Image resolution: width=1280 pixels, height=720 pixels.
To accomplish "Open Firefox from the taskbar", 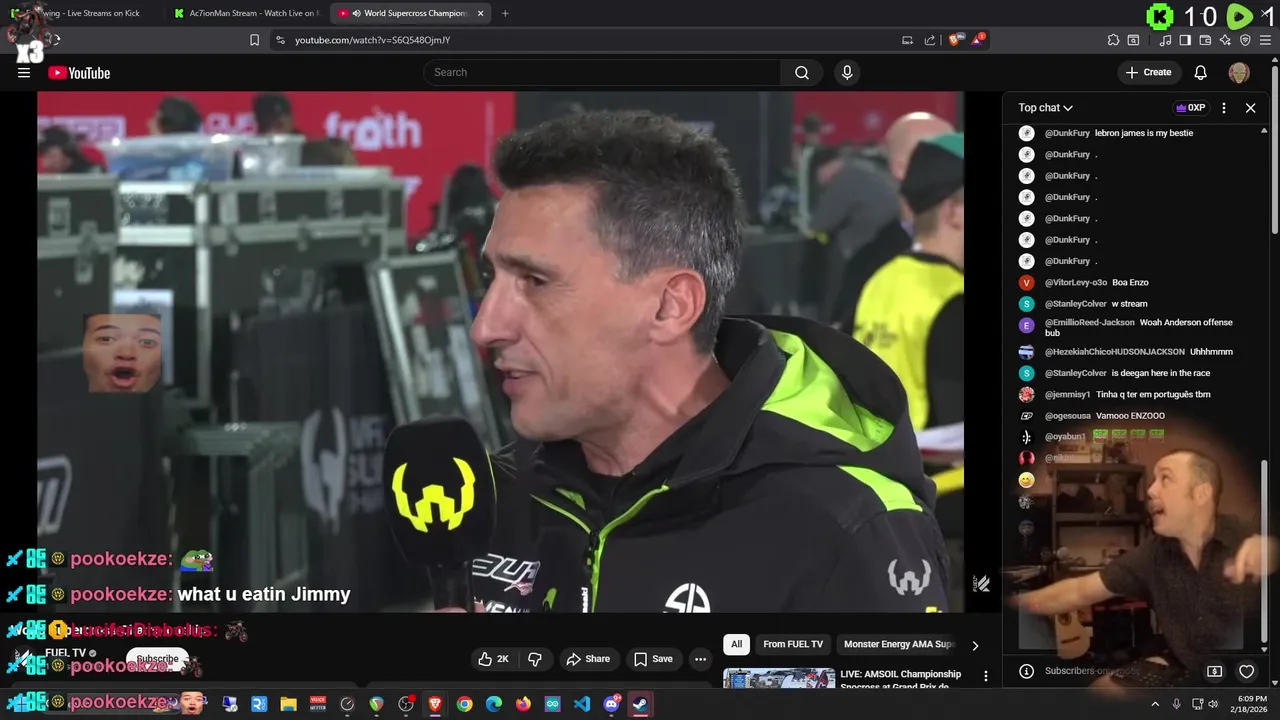I will (x=523, y=704).
